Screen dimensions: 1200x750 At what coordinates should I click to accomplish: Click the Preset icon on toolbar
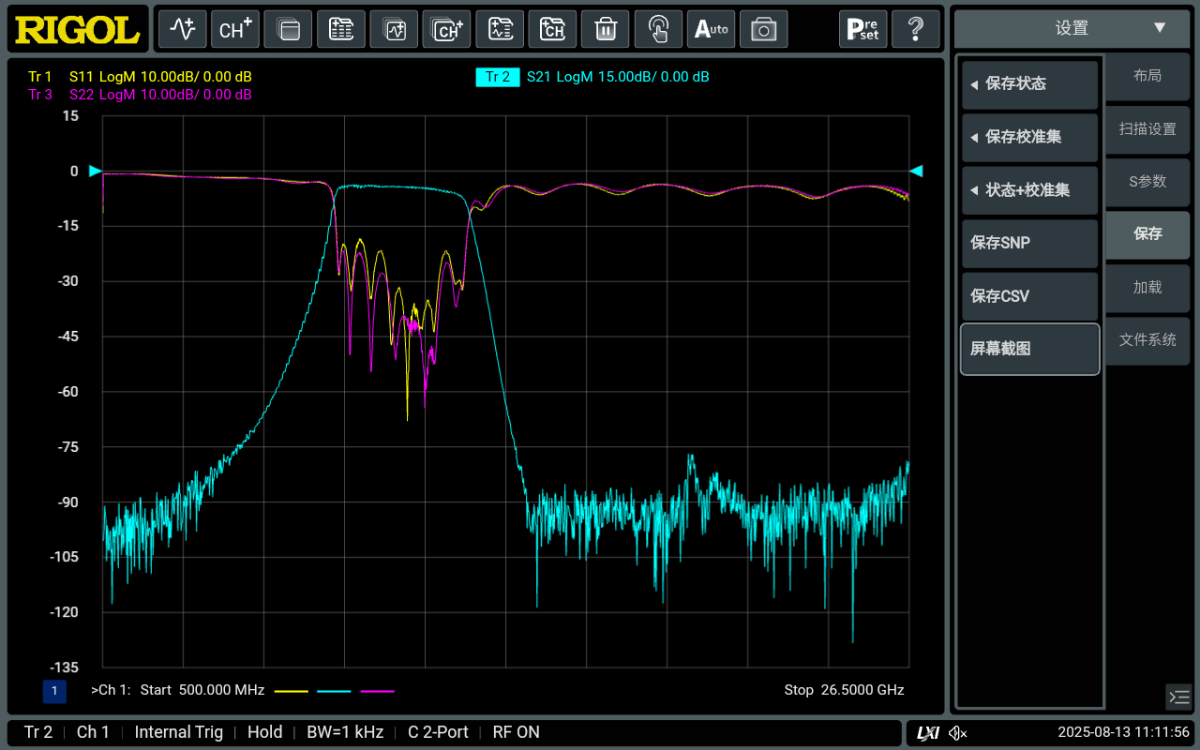(x=862, y=28)
